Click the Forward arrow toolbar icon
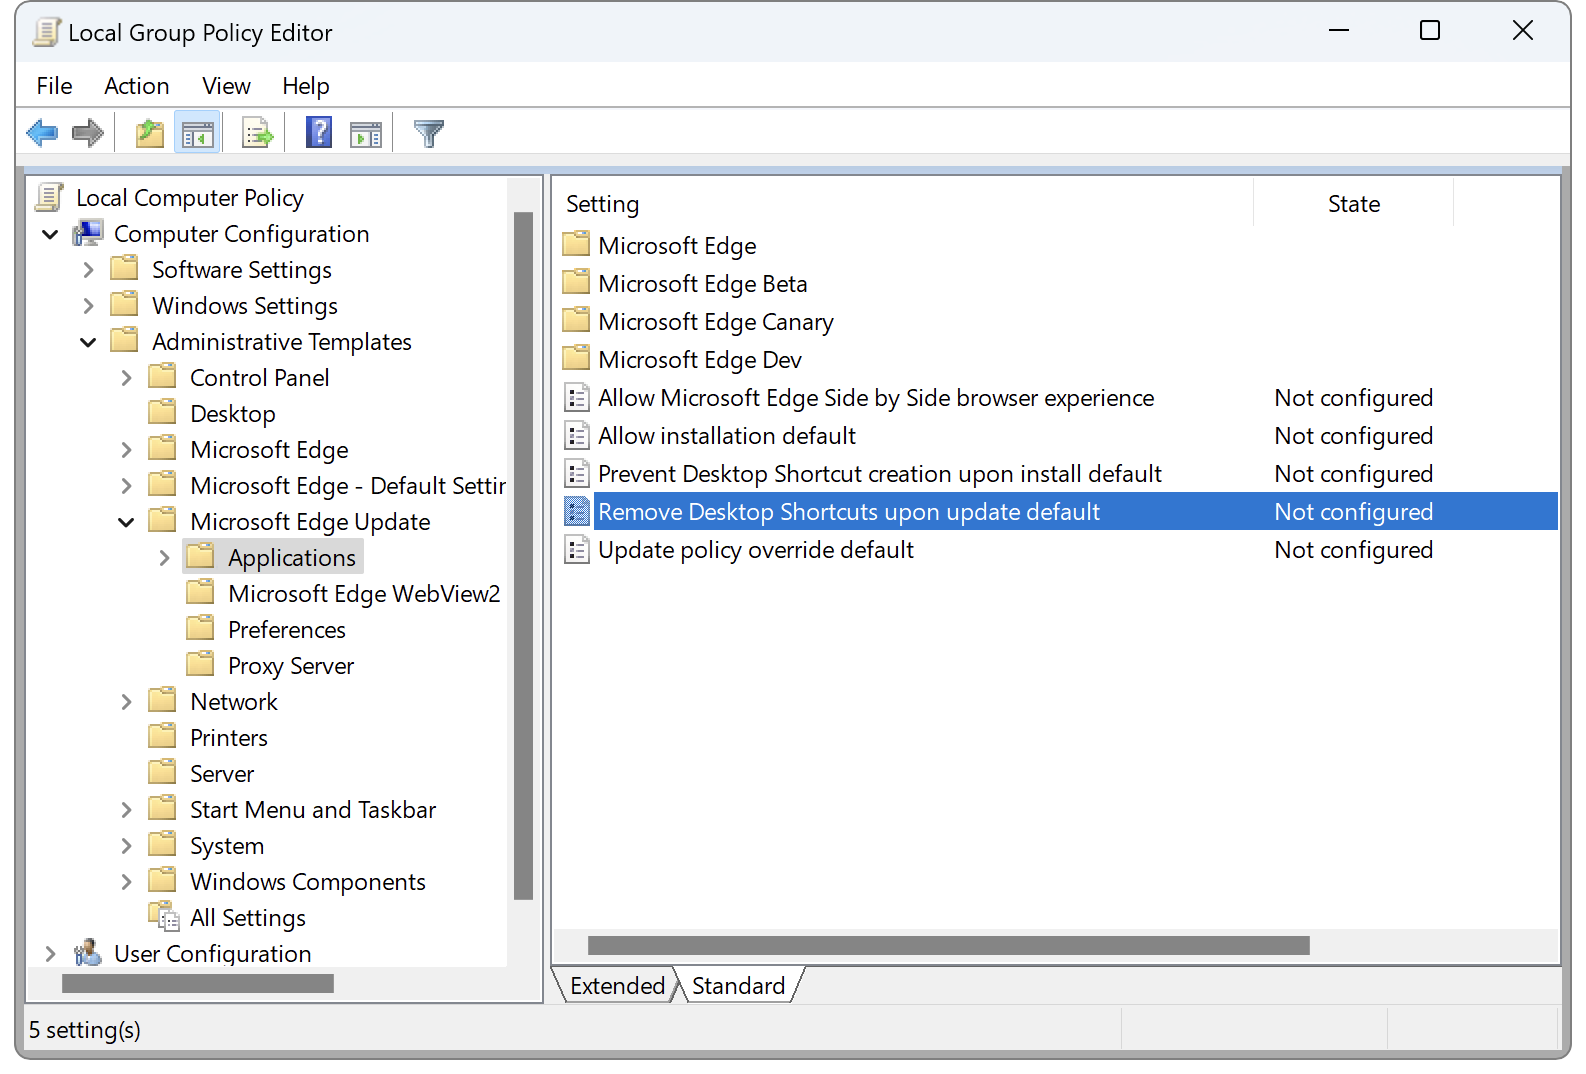 point(88,133)
